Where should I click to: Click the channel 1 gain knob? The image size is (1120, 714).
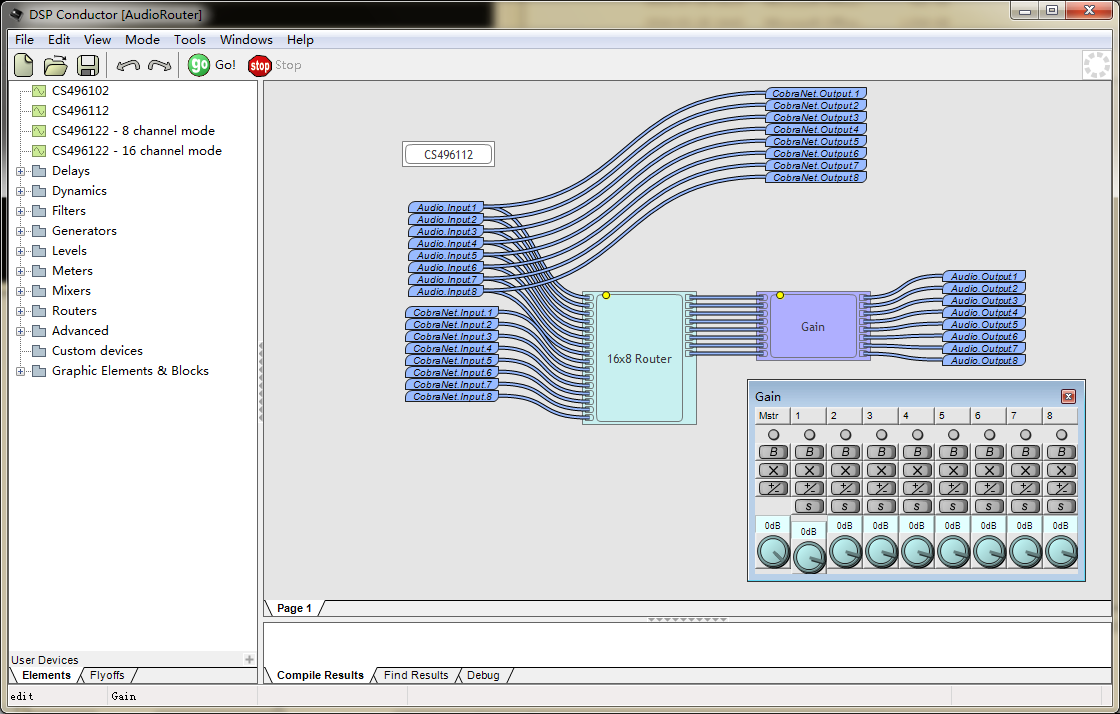pos(809,558)
